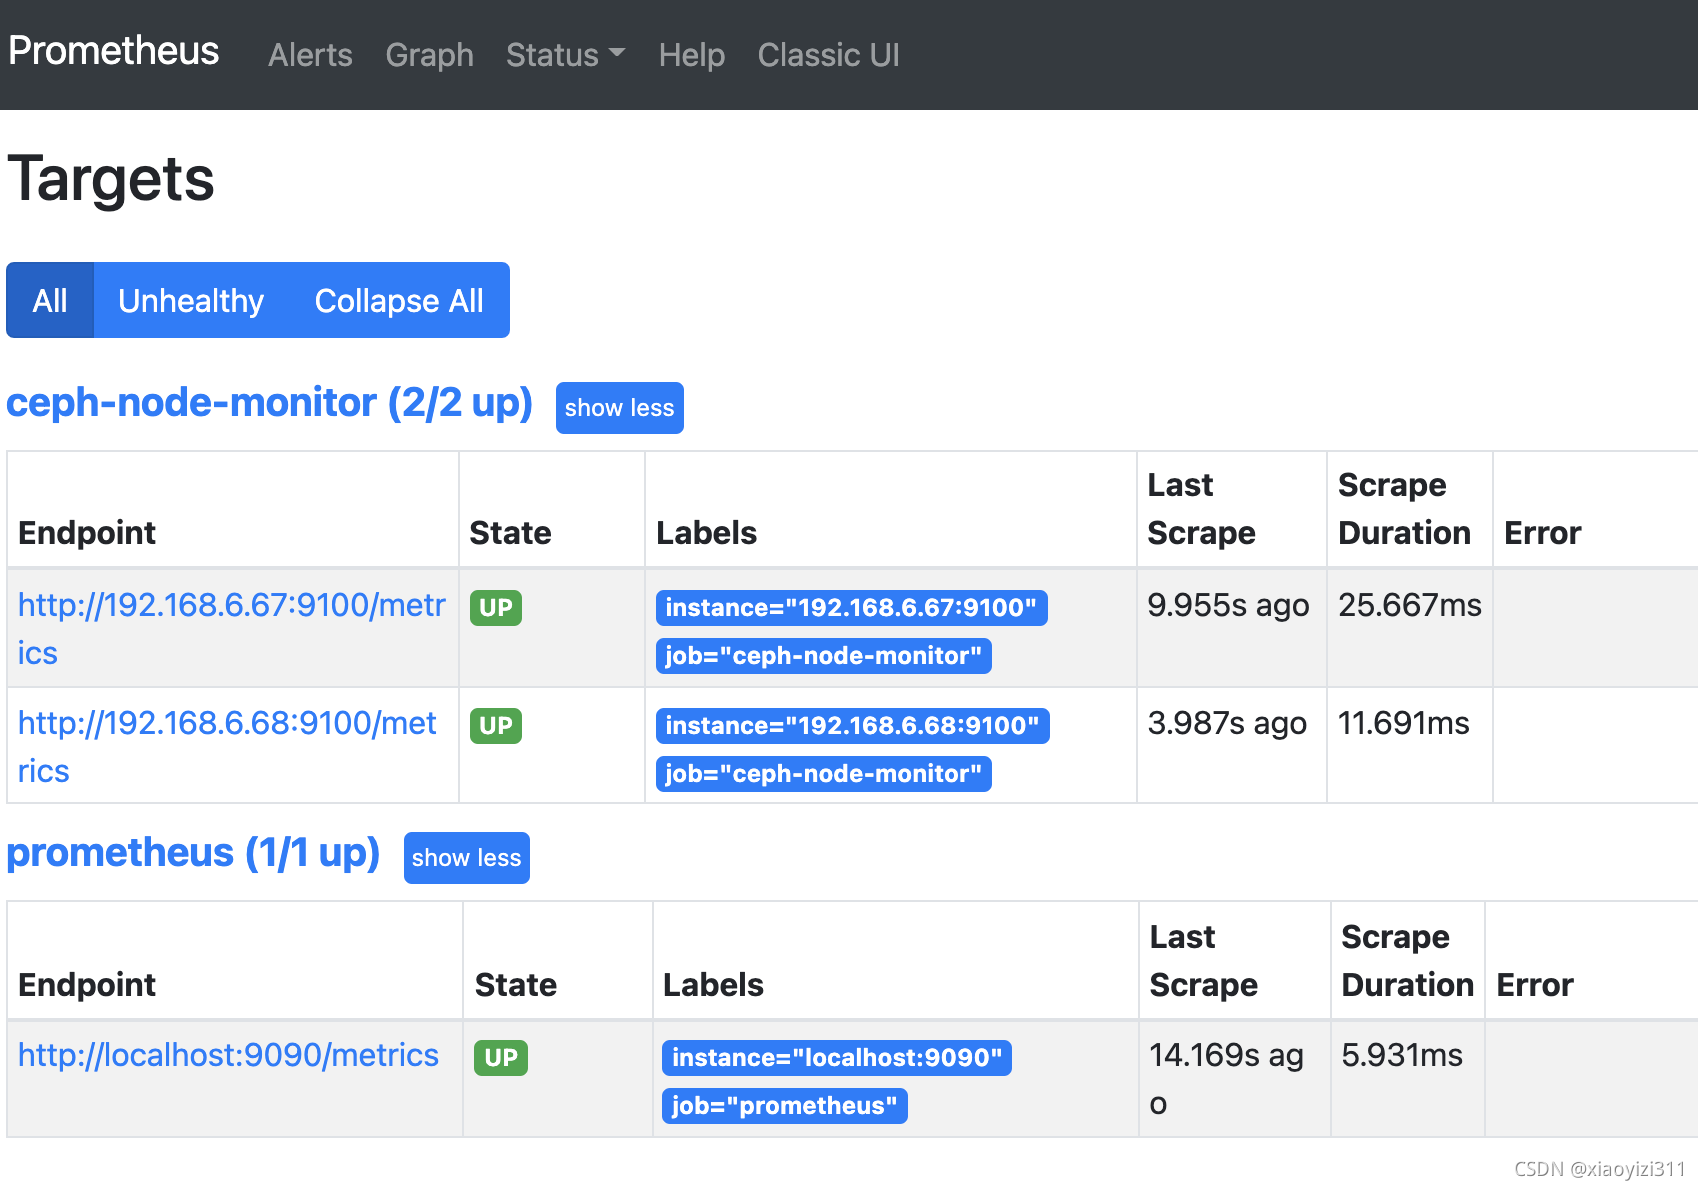
Task: Click label instance="192.168.6.68:9100"
Action: [x=852, y=726]
